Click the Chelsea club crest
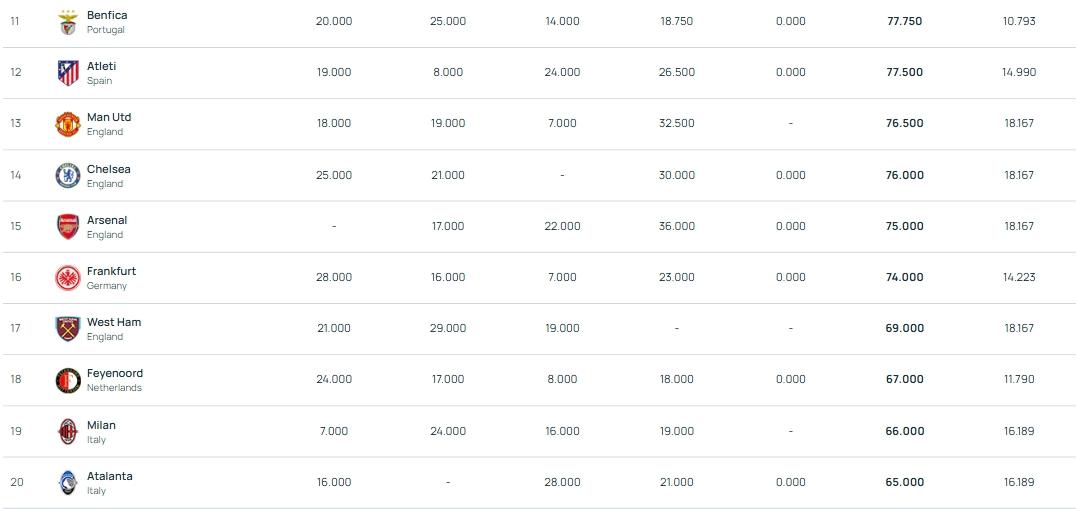Screen dimensions: 1078x509 click(67, 176)
